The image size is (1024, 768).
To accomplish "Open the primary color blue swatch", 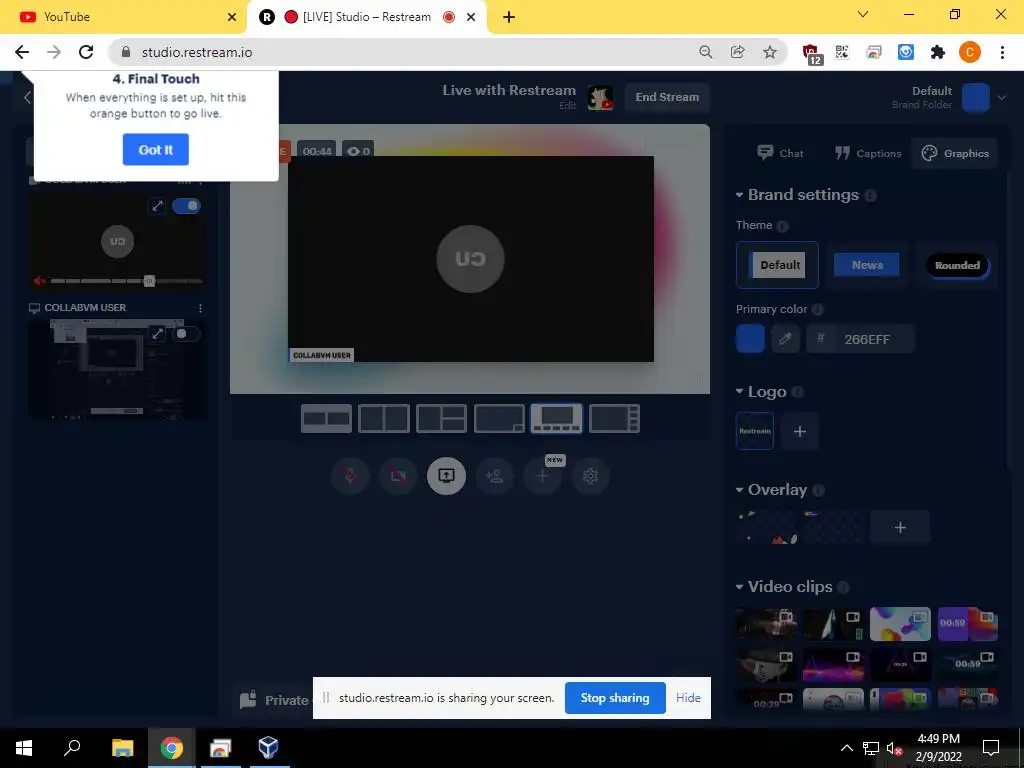I will pyautogui.click(x=750, y=339).
